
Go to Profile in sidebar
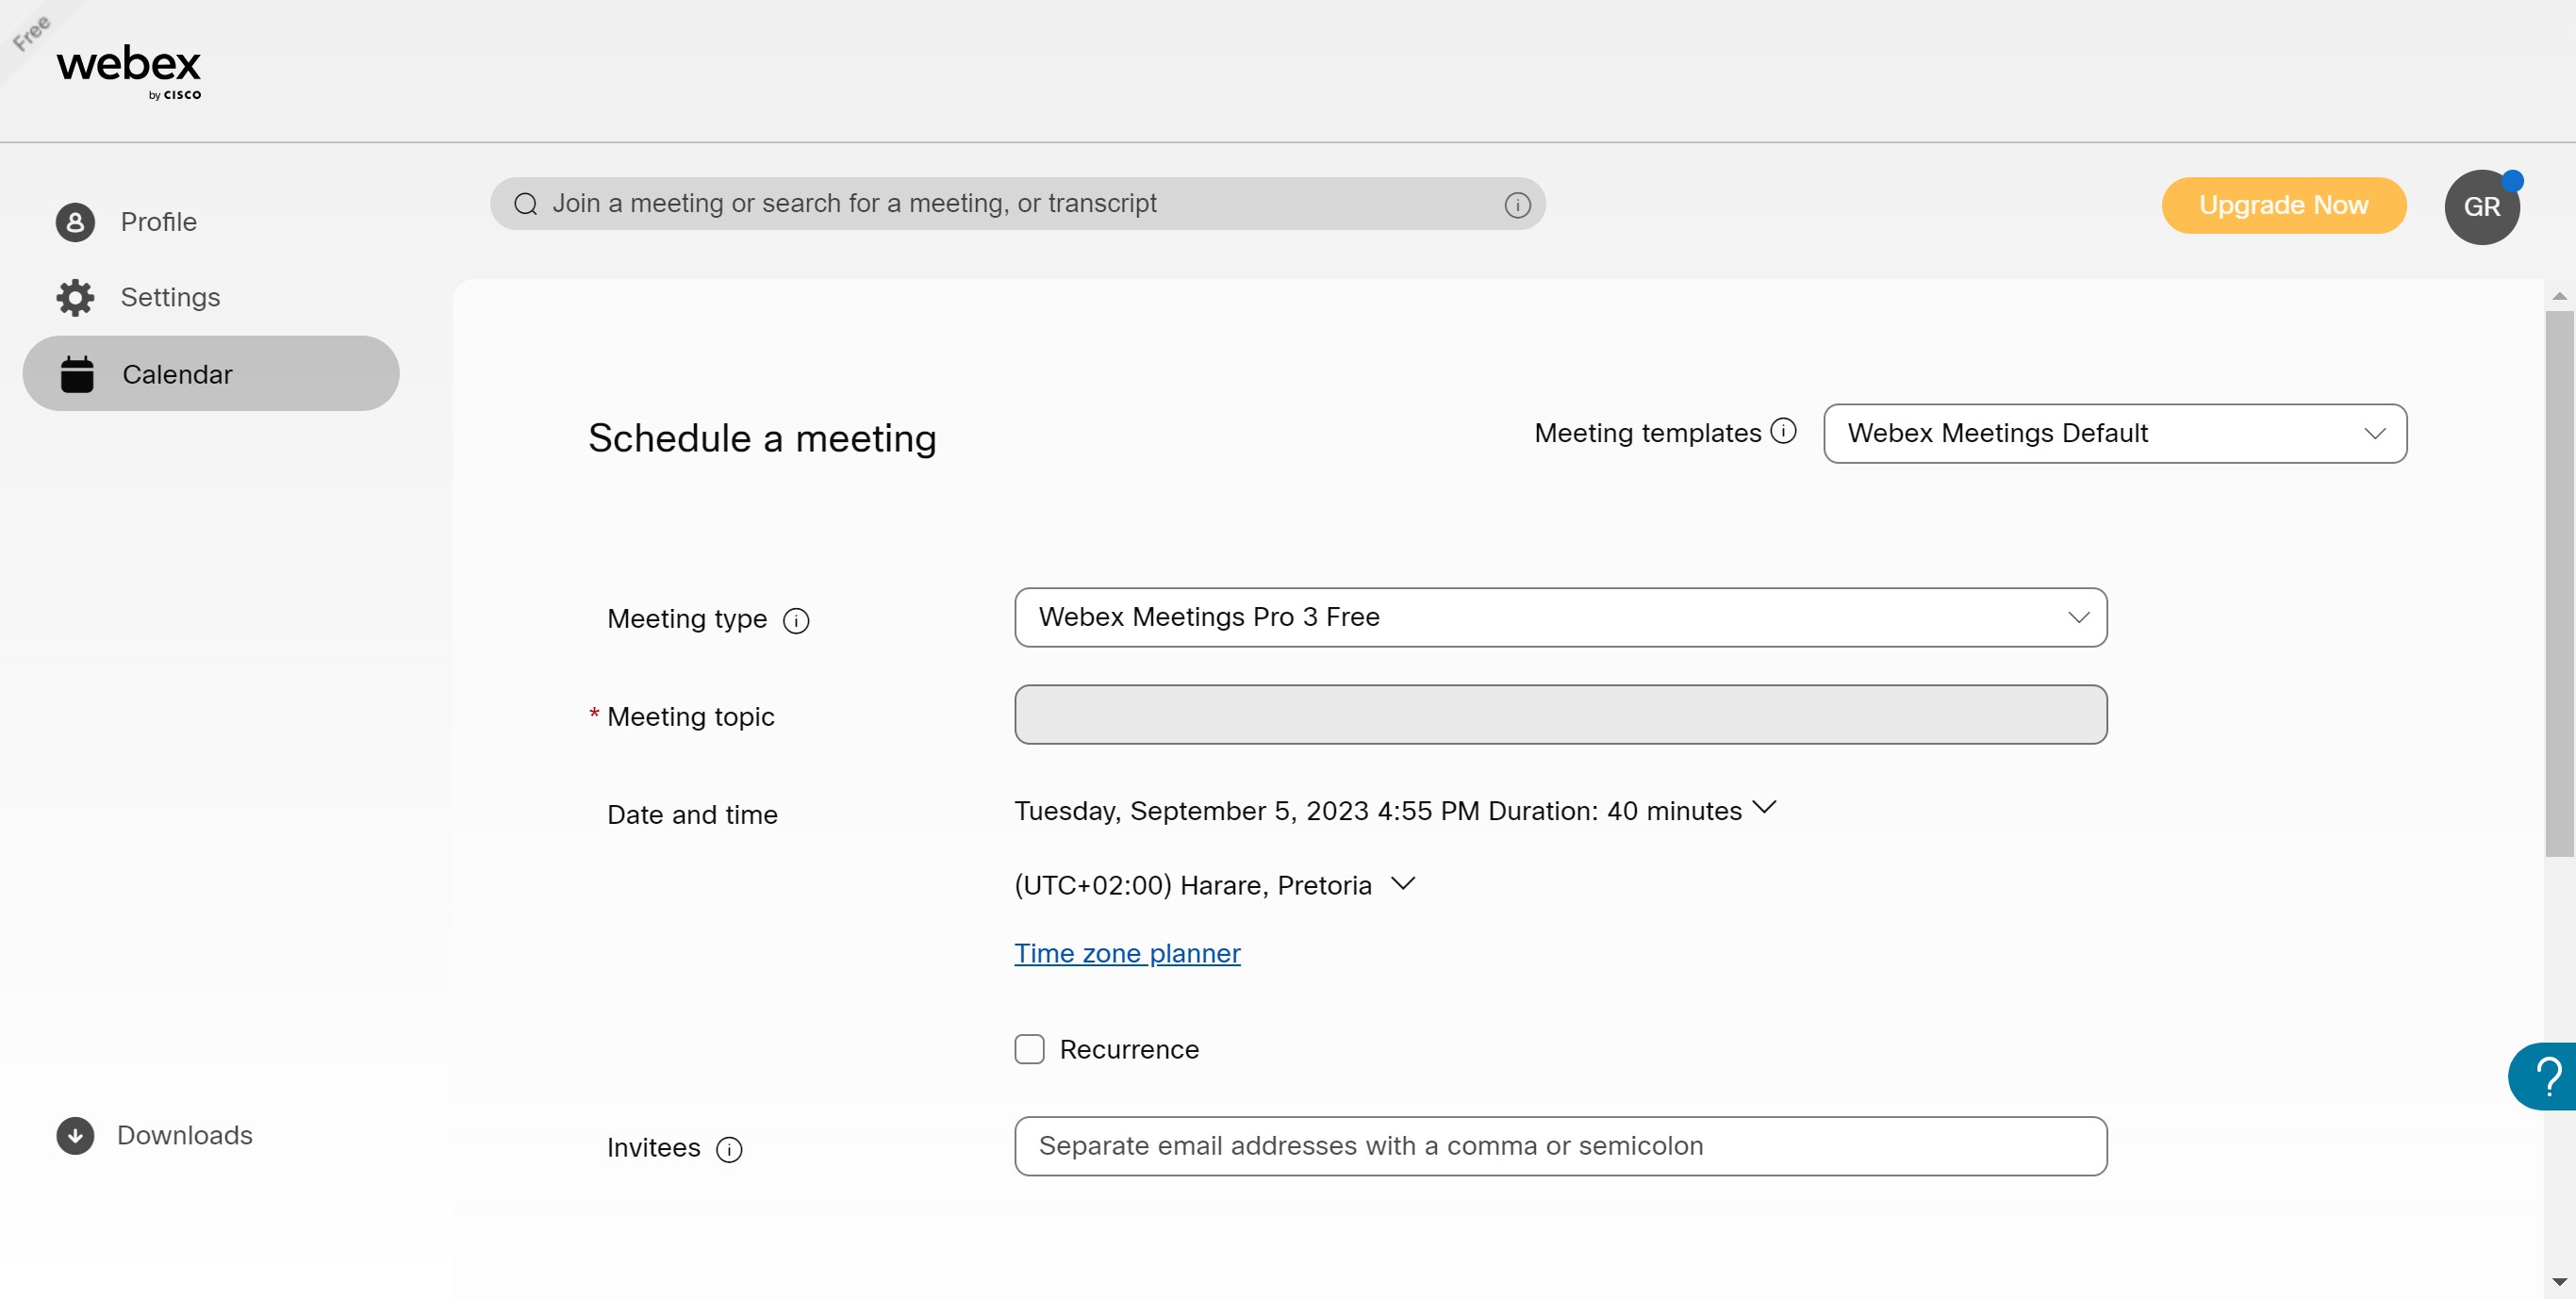pyautogui.click(x=158, y=222)
